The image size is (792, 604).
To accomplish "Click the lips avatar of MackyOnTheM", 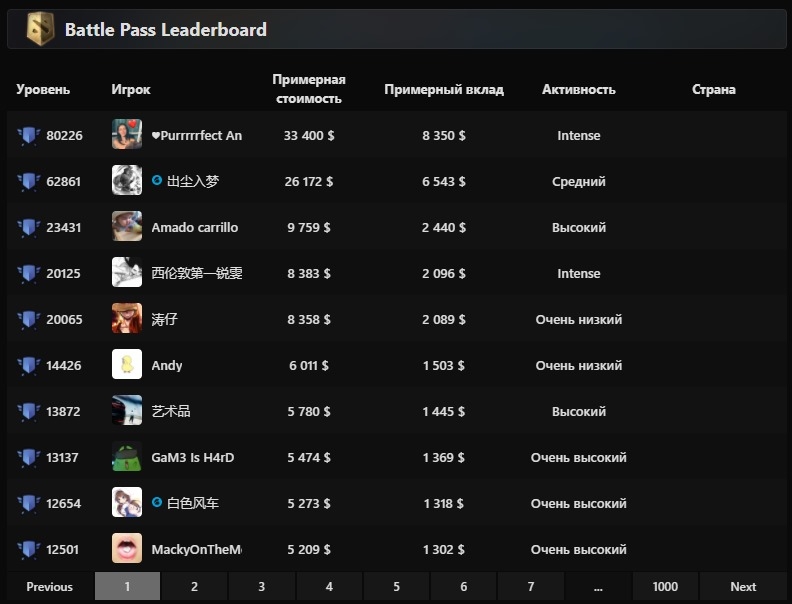I will point(127,548).
